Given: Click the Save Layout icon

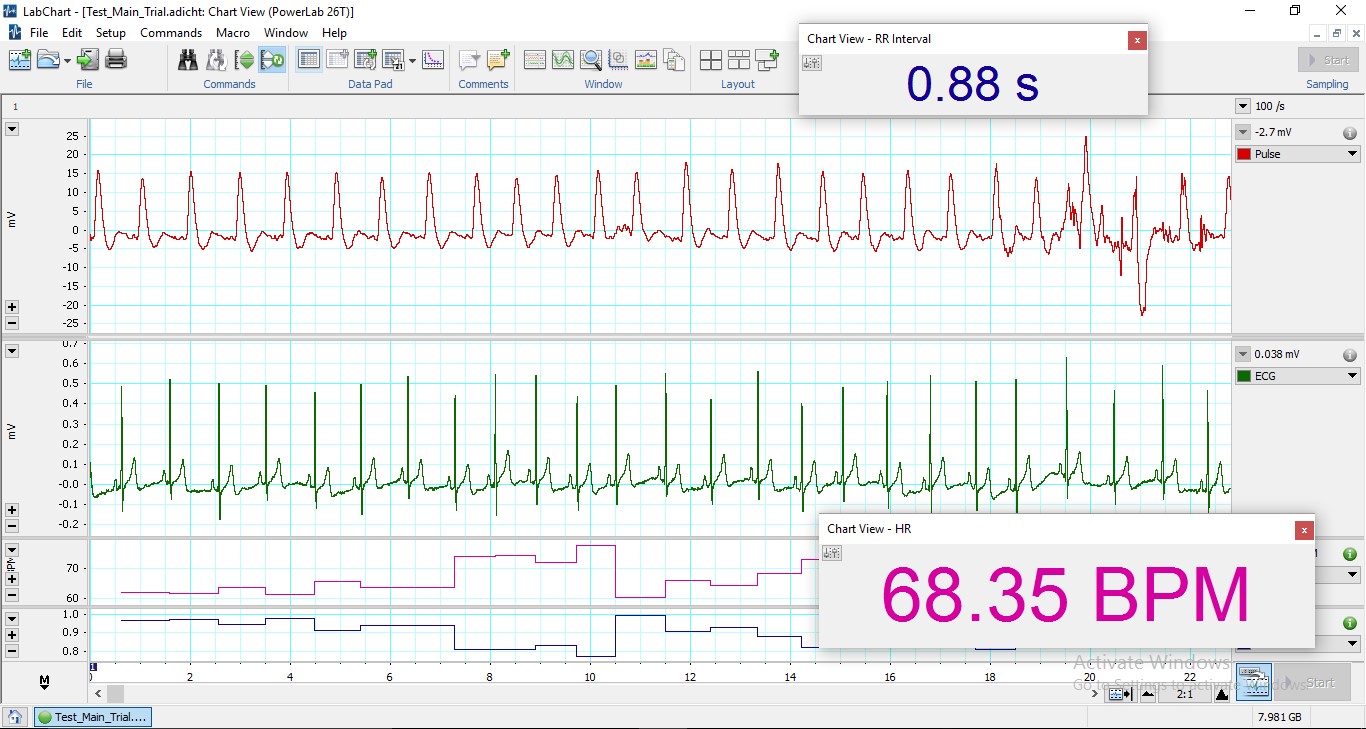Looking at the screenshot, I should [x=767, y=60].
